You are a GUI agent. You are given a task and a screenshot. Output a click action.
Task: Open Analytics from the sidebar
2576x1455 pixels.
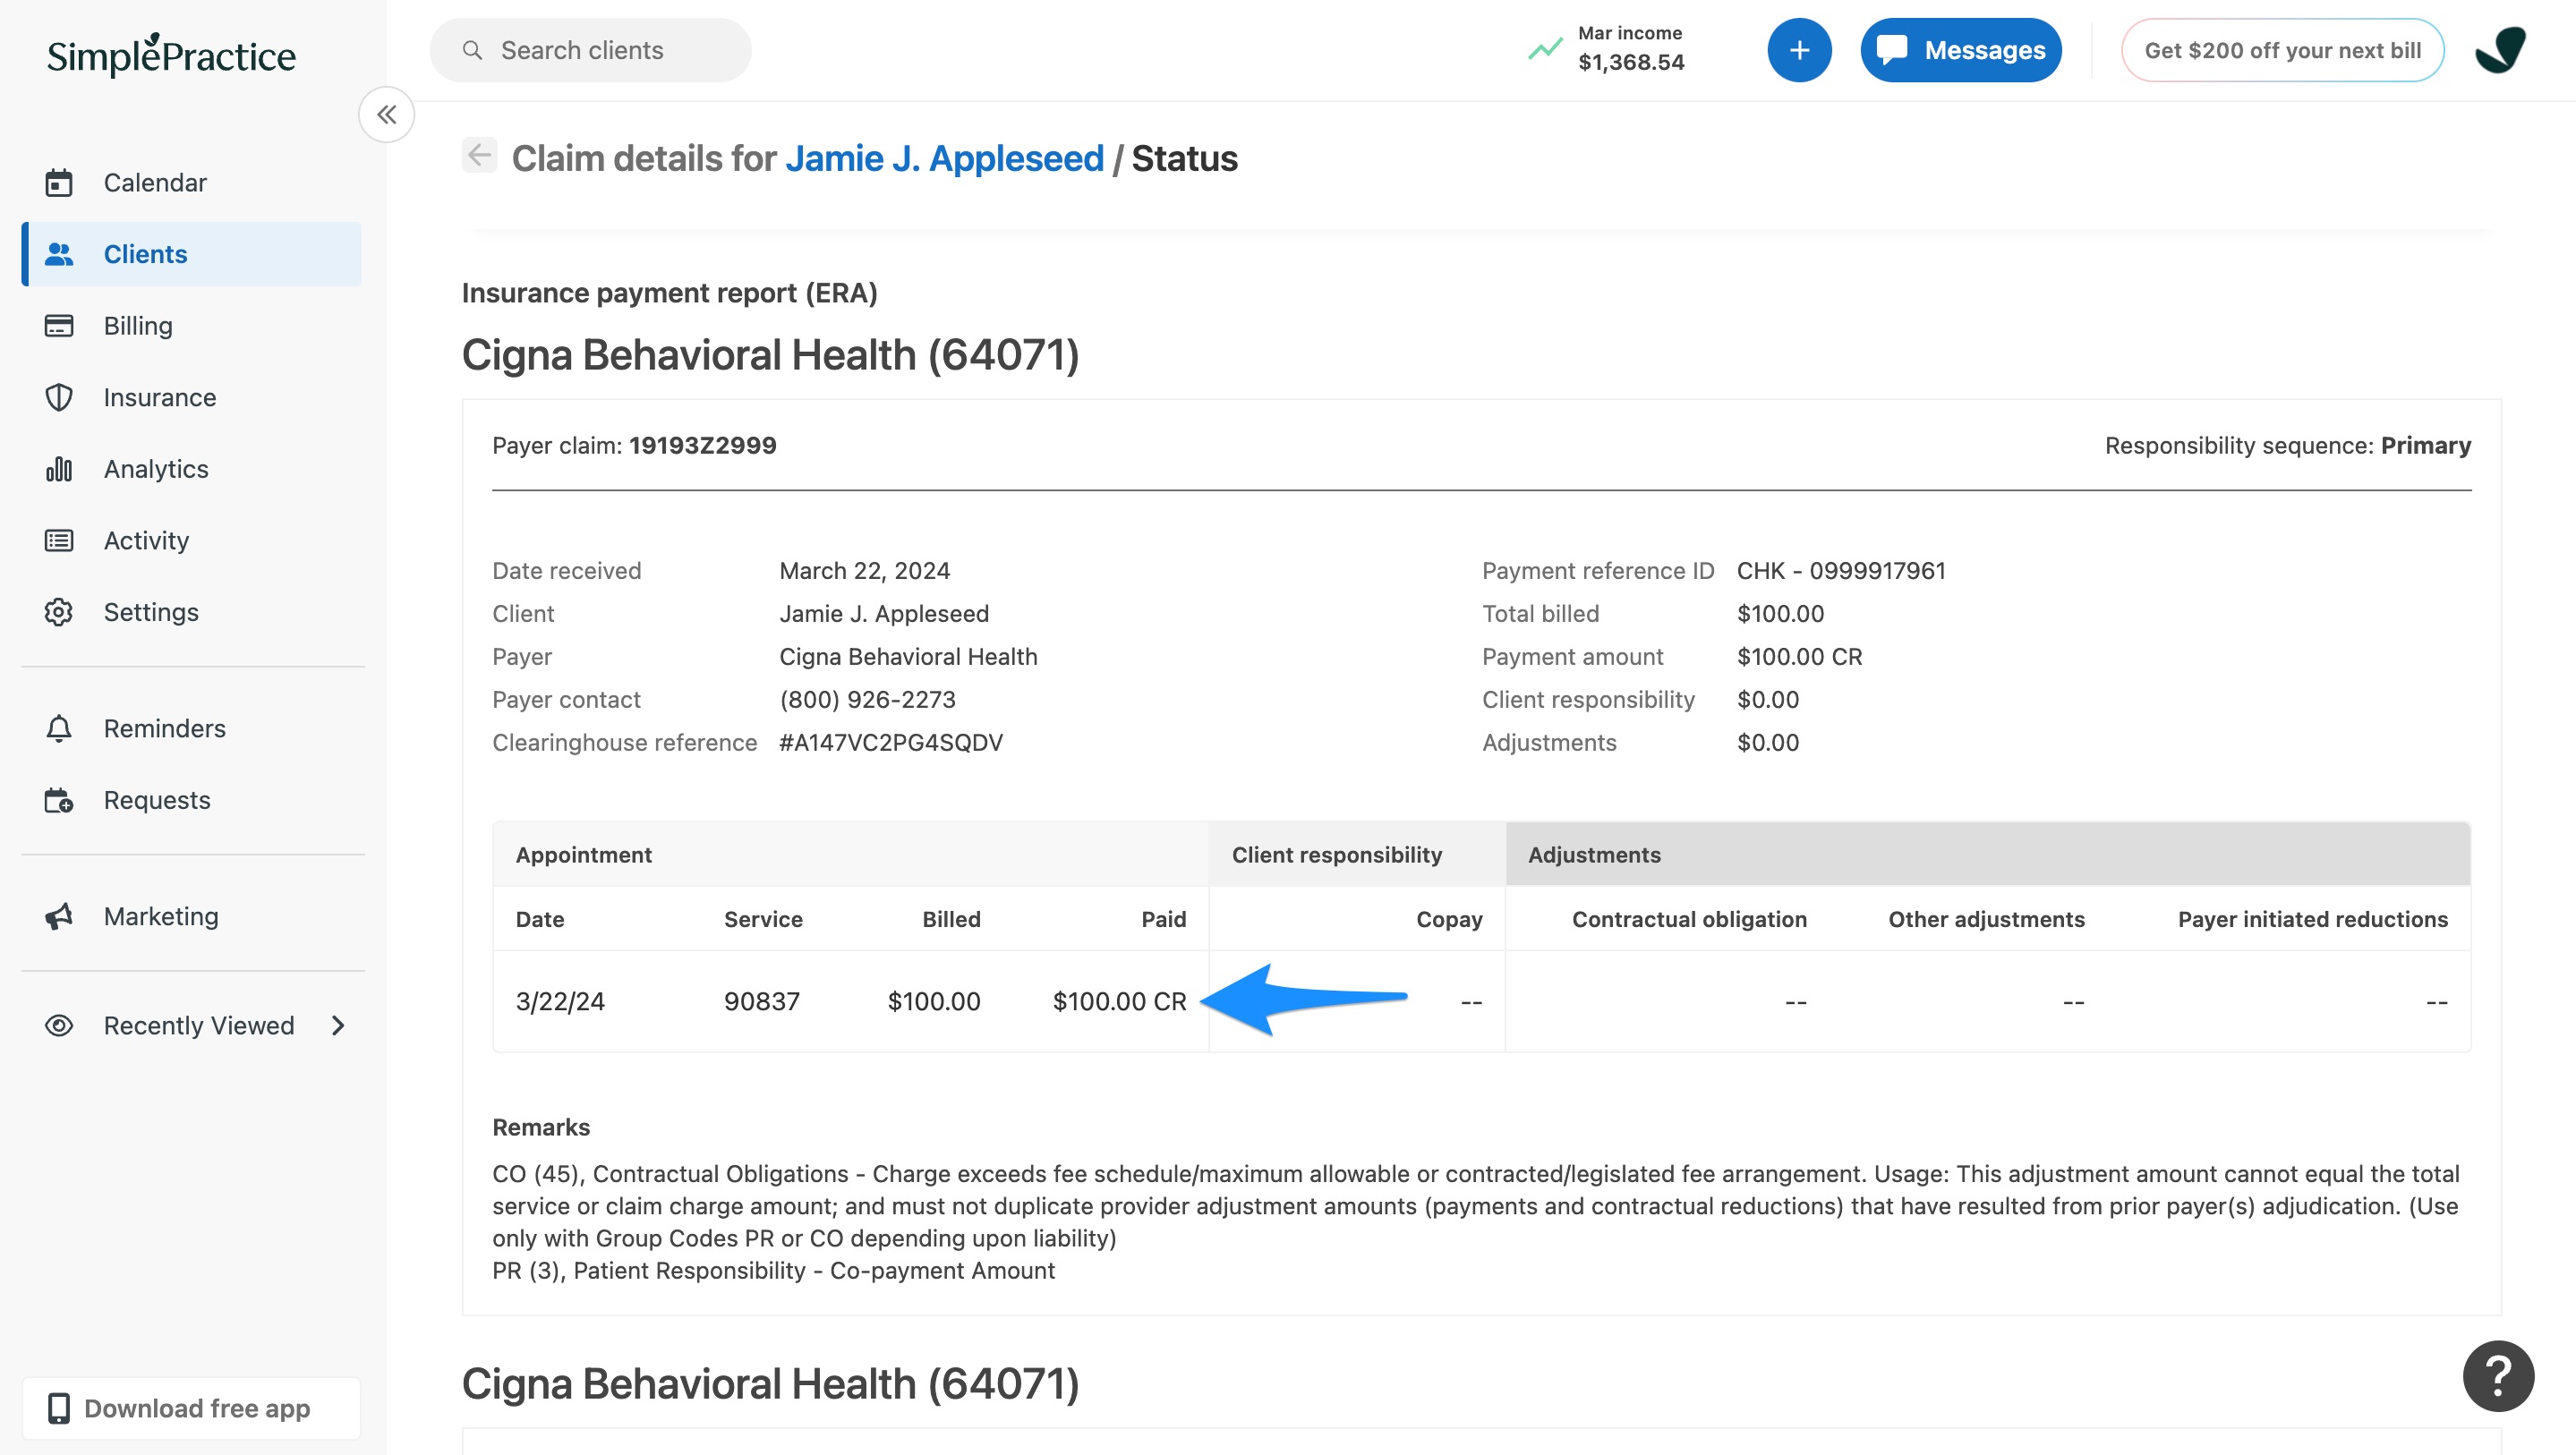192,469
